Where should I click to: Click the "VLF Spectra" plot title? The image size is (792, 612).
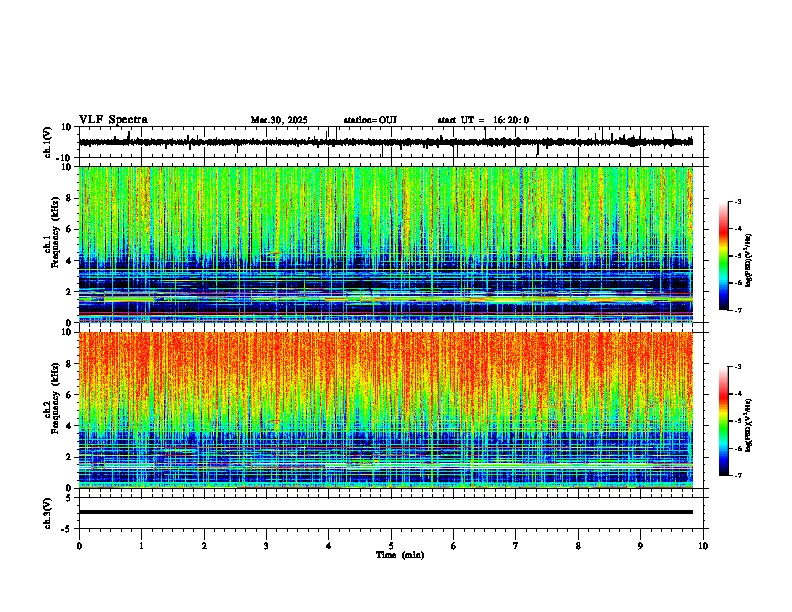(x=113, y=120)
